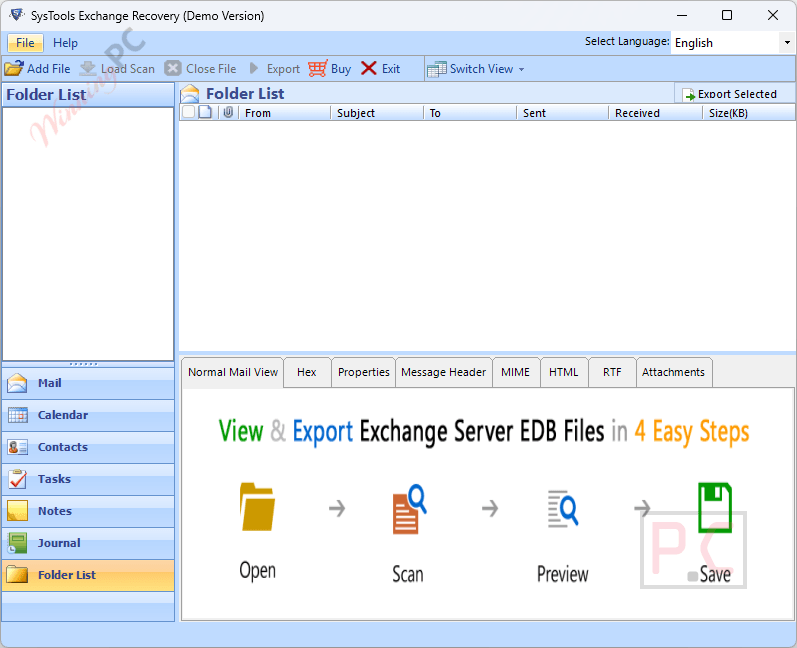Click the Journal book icon in sidebar
Viewport: 797px width, 648px height.
pos(18,543)
